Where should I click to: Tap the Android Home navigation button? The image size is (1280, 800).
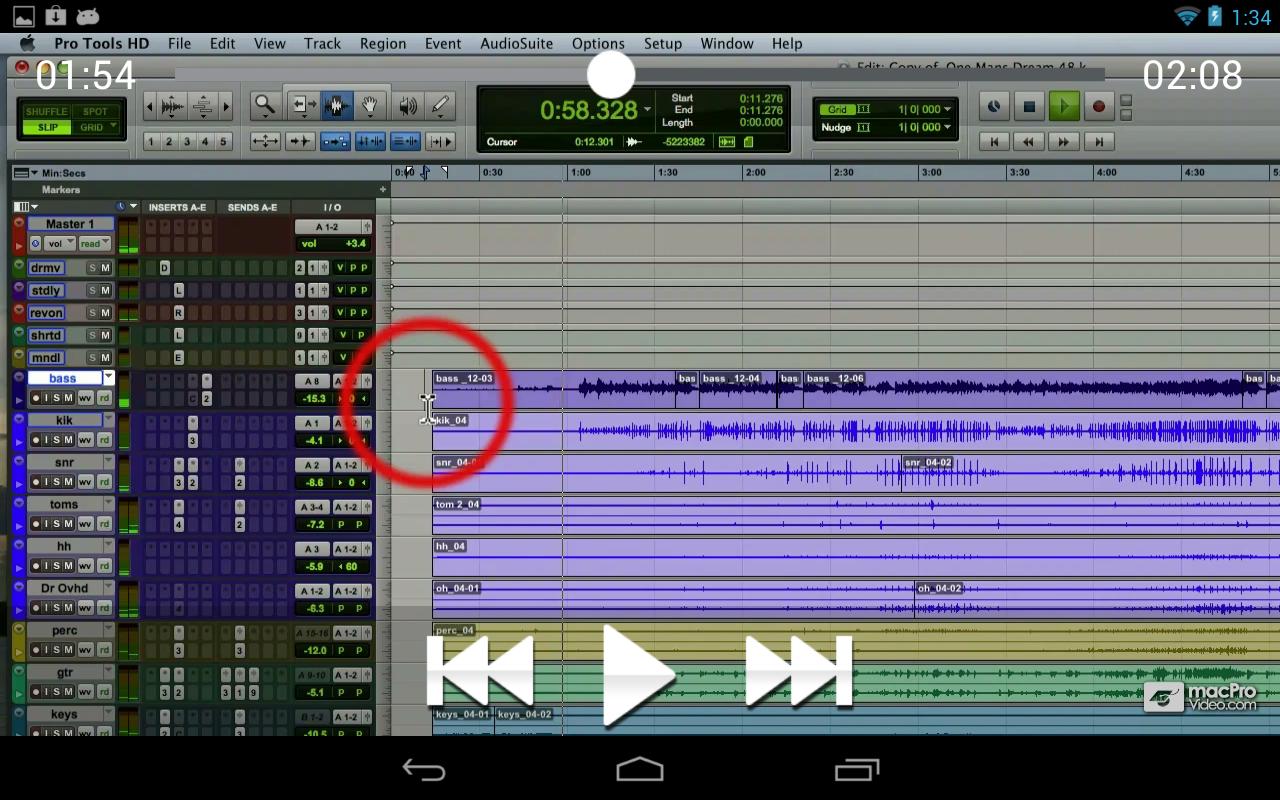click(x=640, y=769)
